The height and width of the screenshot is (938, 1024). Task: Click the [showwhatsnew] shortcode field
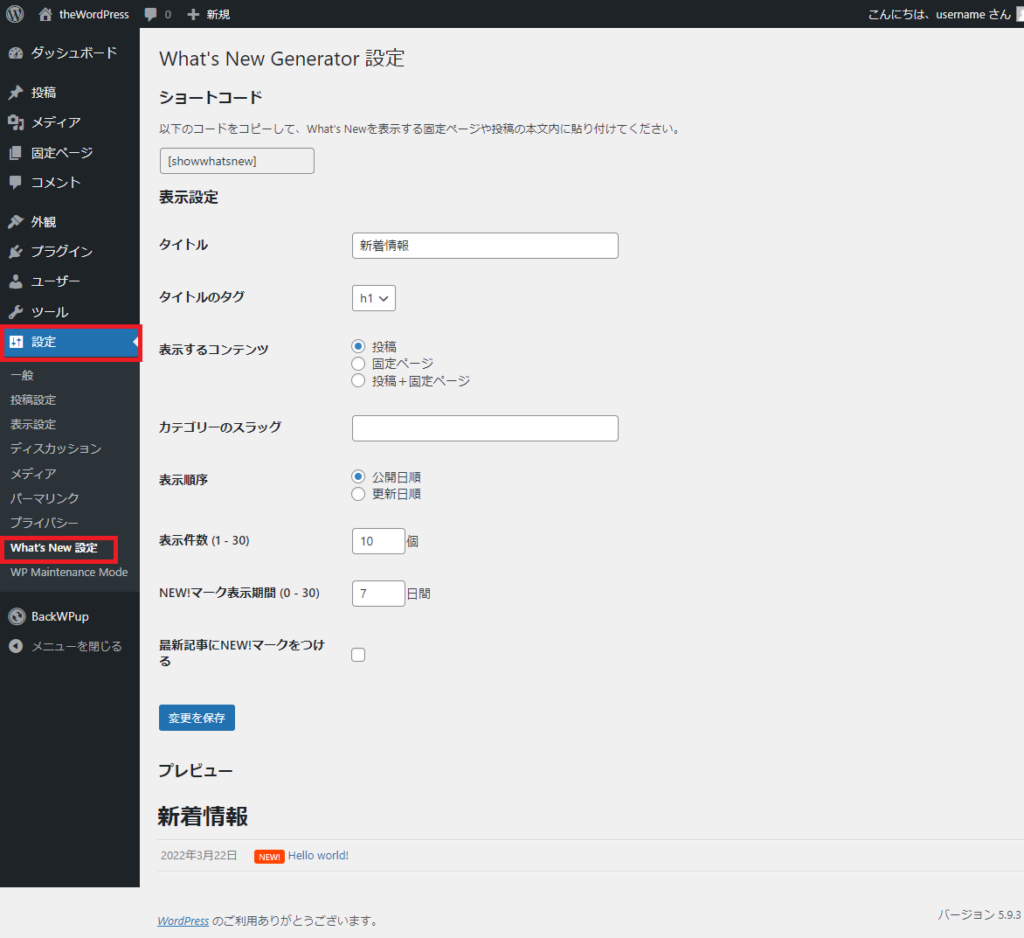click(237, 161)
